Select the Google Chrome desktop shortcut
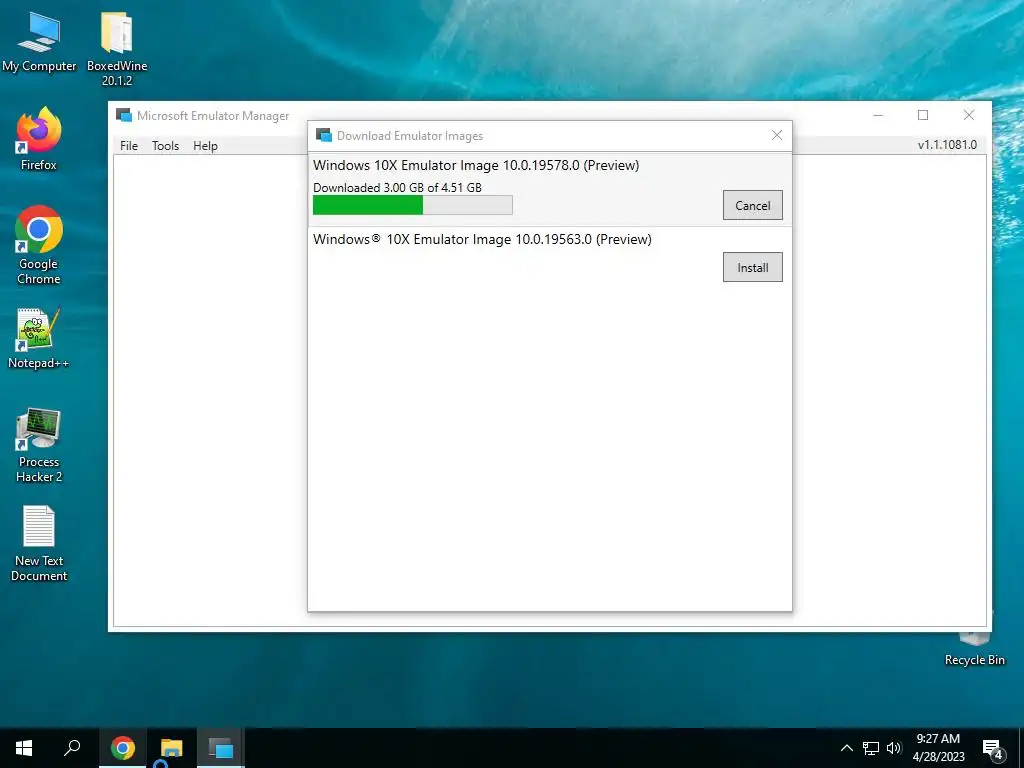This screenshot has height=768, width=1024. coord(39,246)
